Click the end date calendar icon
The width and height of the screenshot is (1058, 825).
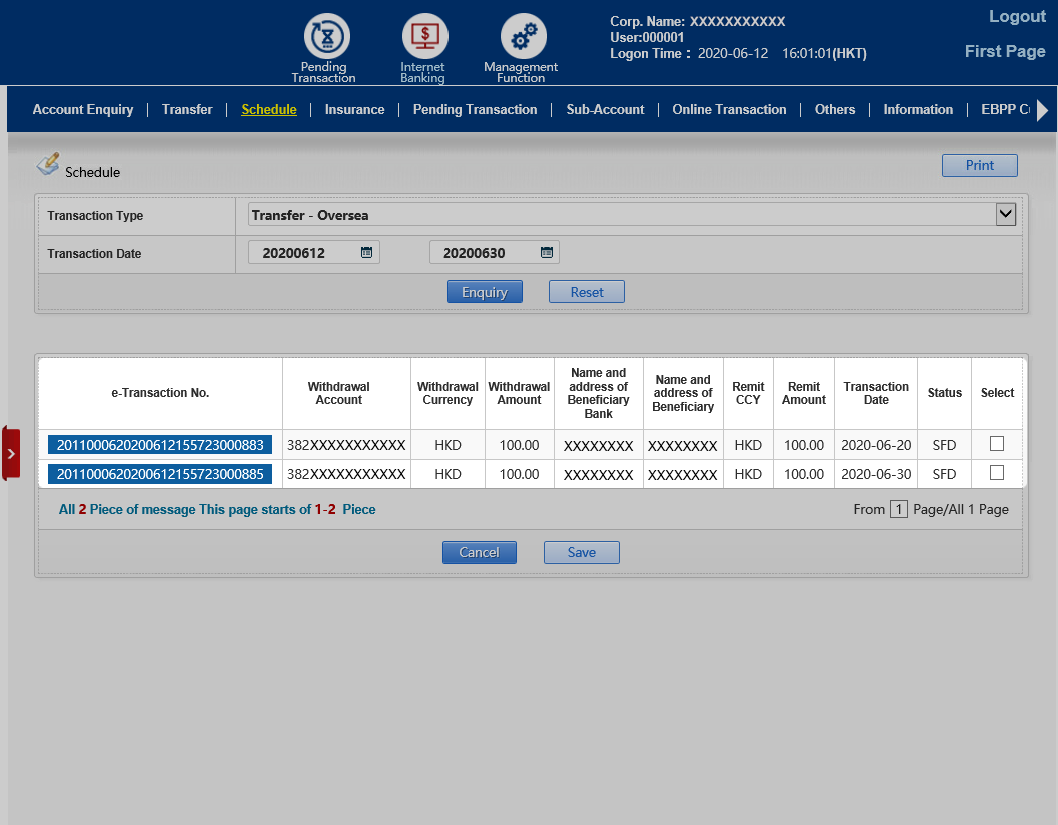pos(546,253)
